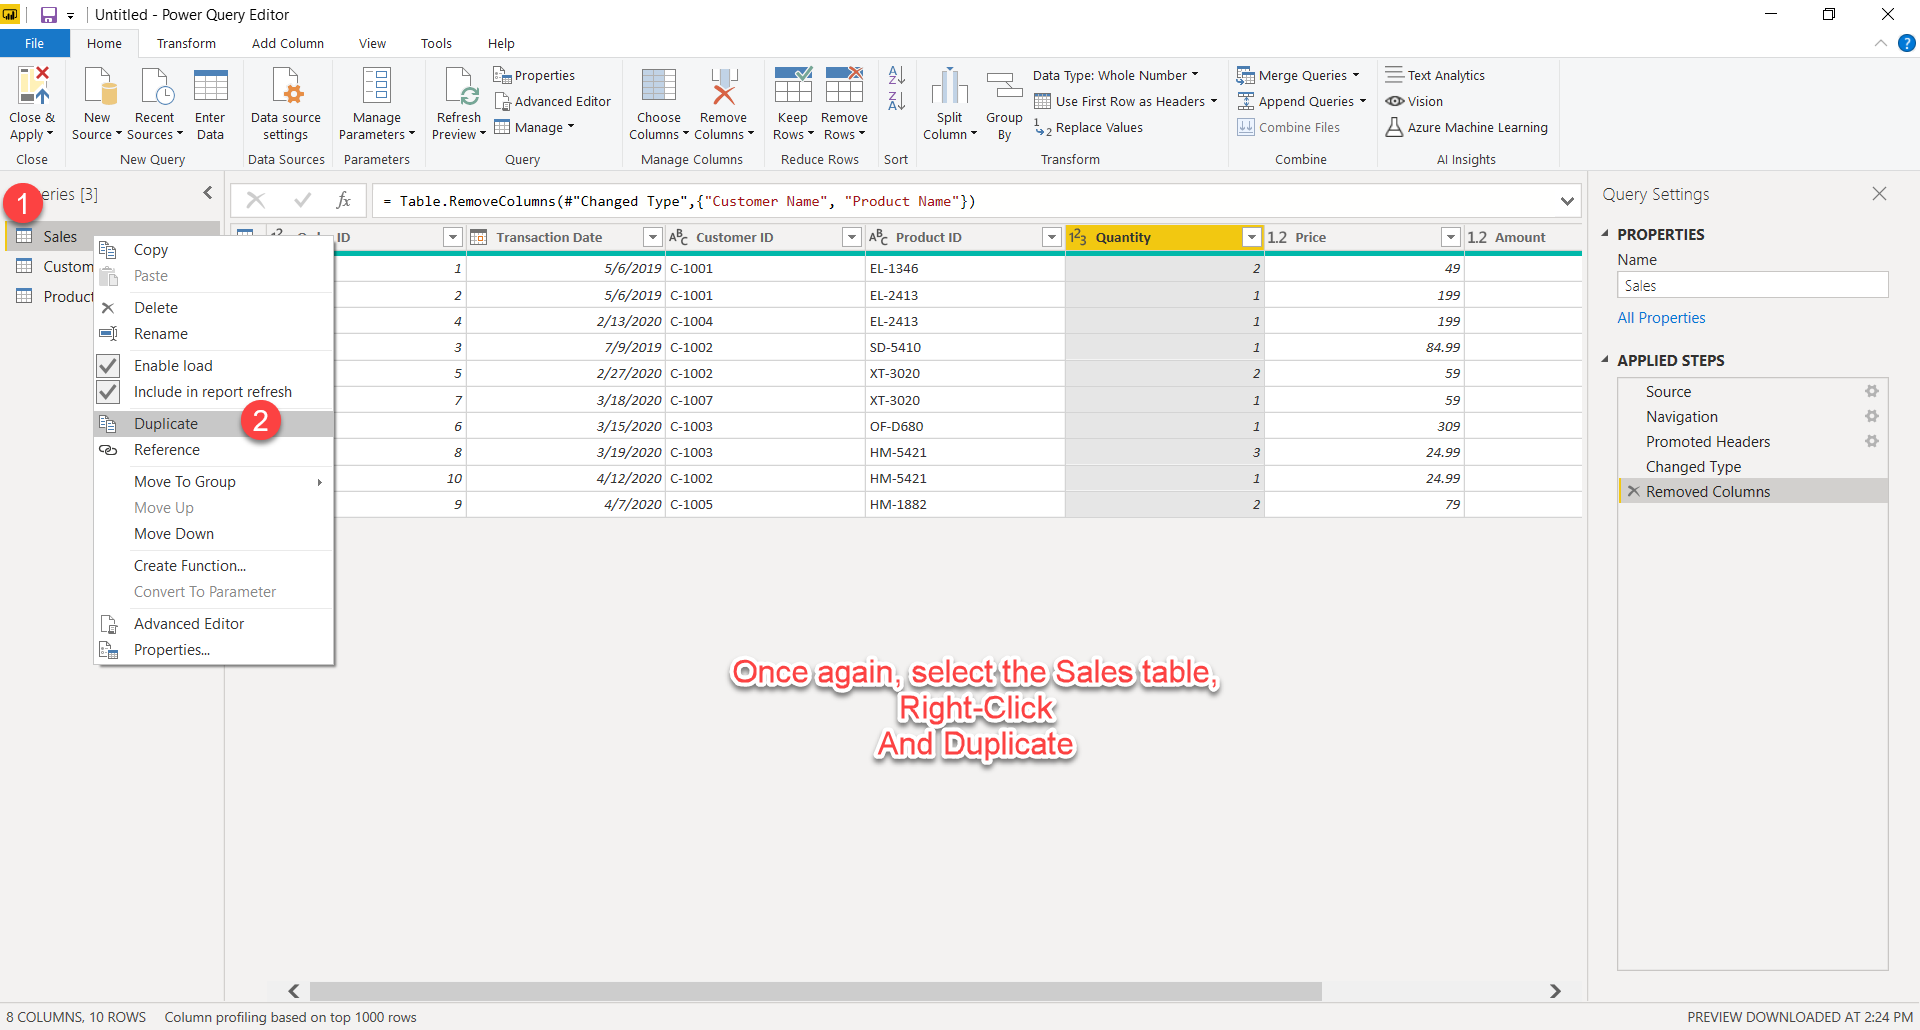
Task: Open the File menu tab
Action: click(x=35, y=43)
